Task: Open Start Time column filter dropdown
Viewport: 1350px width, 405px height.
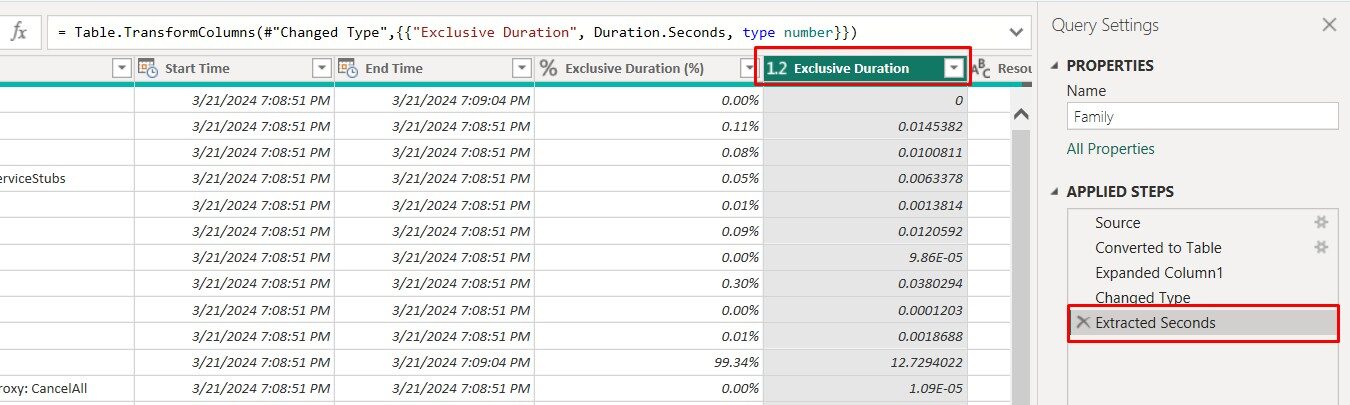Action: (x=322, y=68)
